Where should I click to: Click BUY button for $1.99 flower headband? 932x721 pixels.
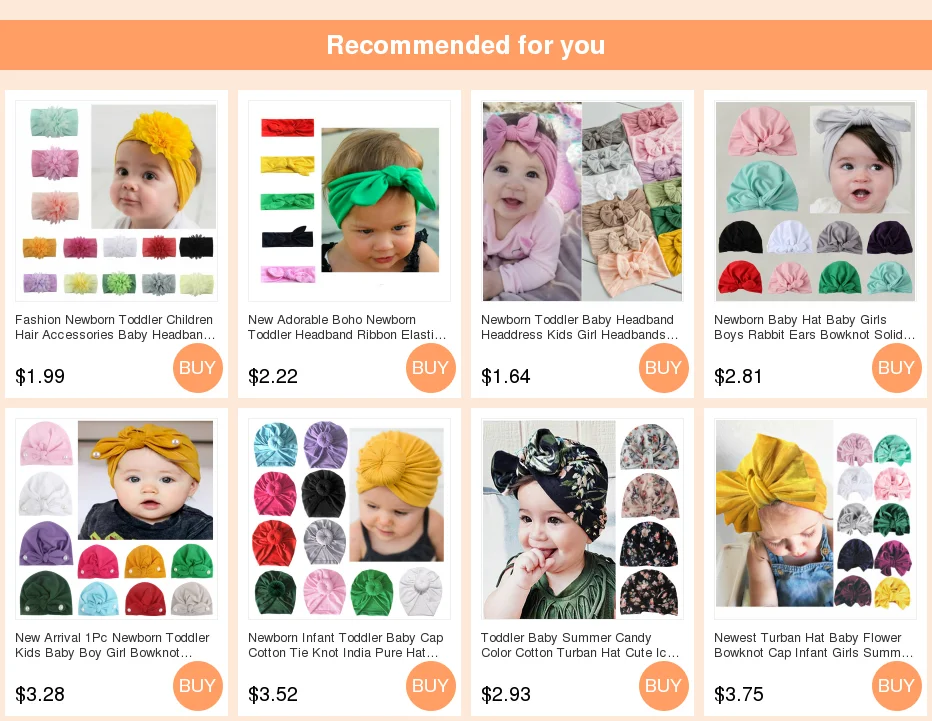197,367
